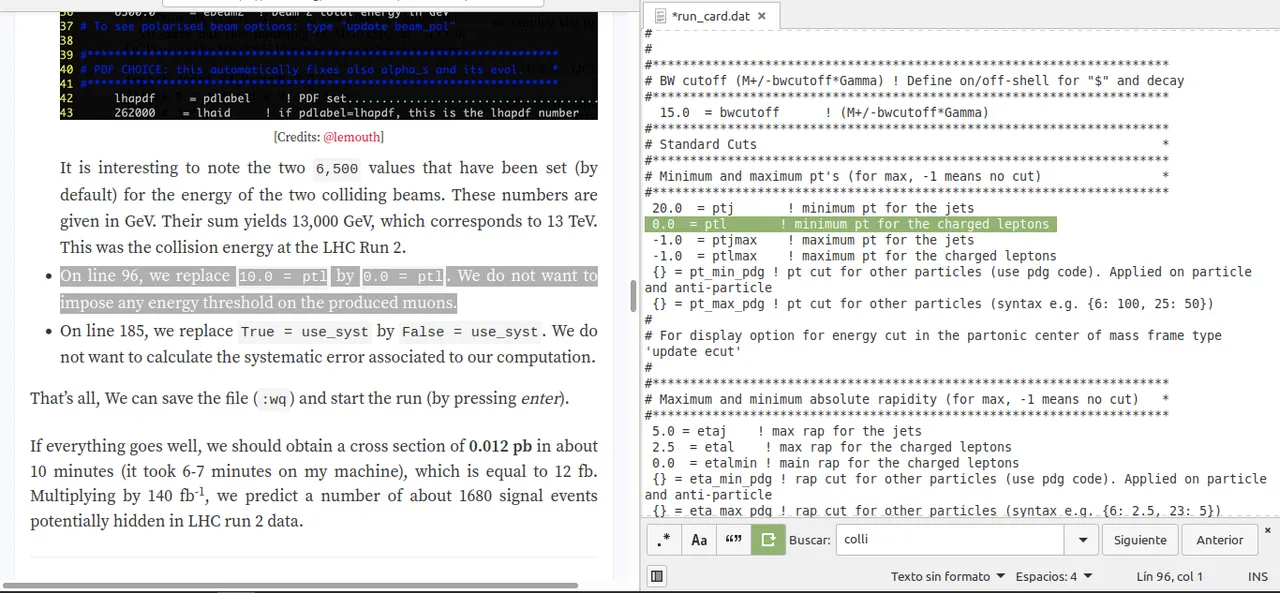Toggle the side panel icon
1280x593 pixels.
[657, 576]
